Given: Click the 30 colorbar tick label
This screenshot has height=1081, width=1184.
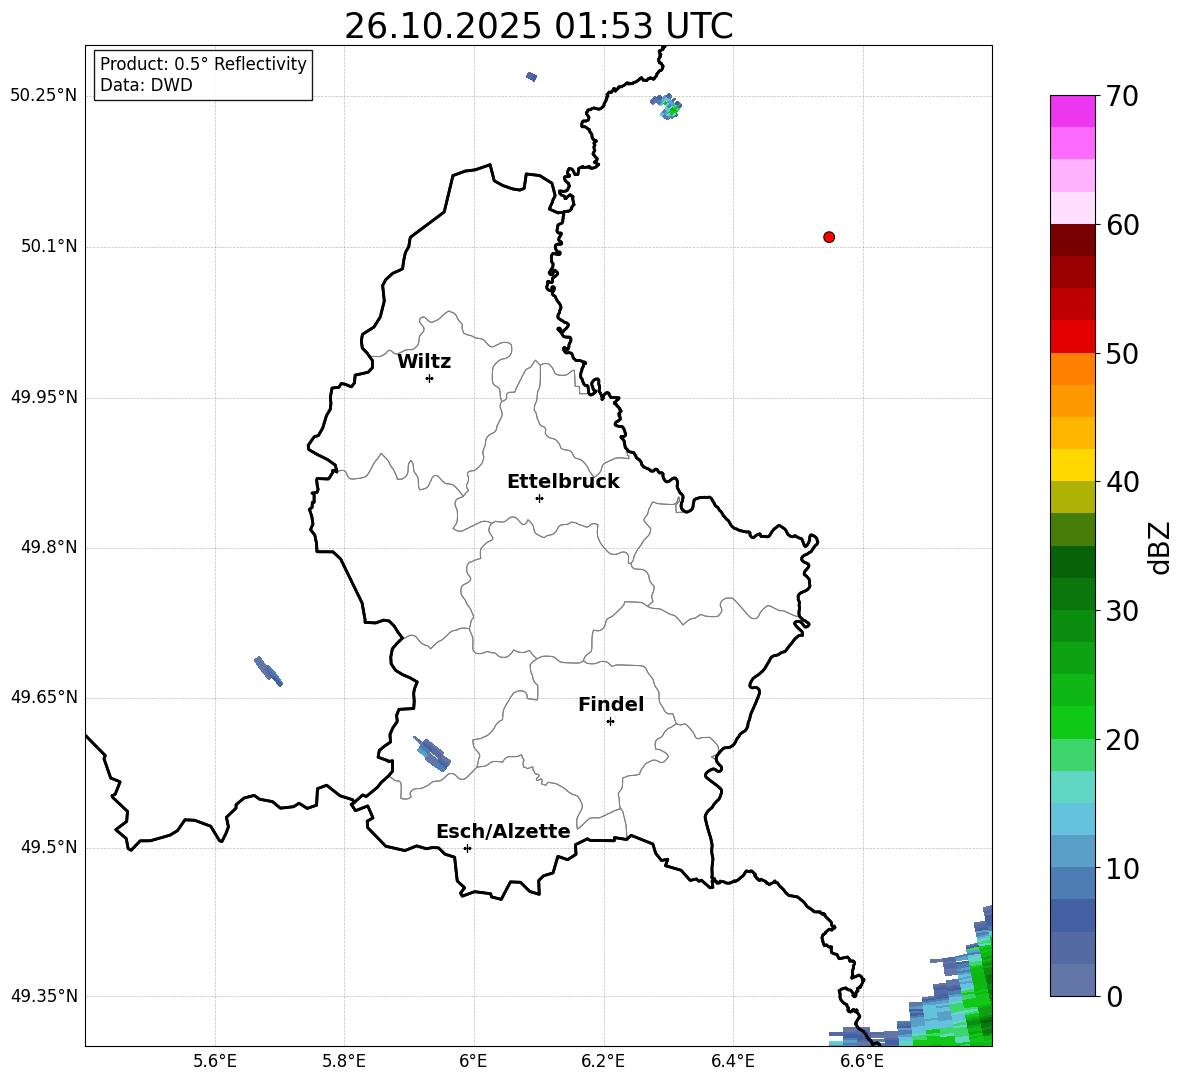Looking at the screenshot, I should (1122, 611).
